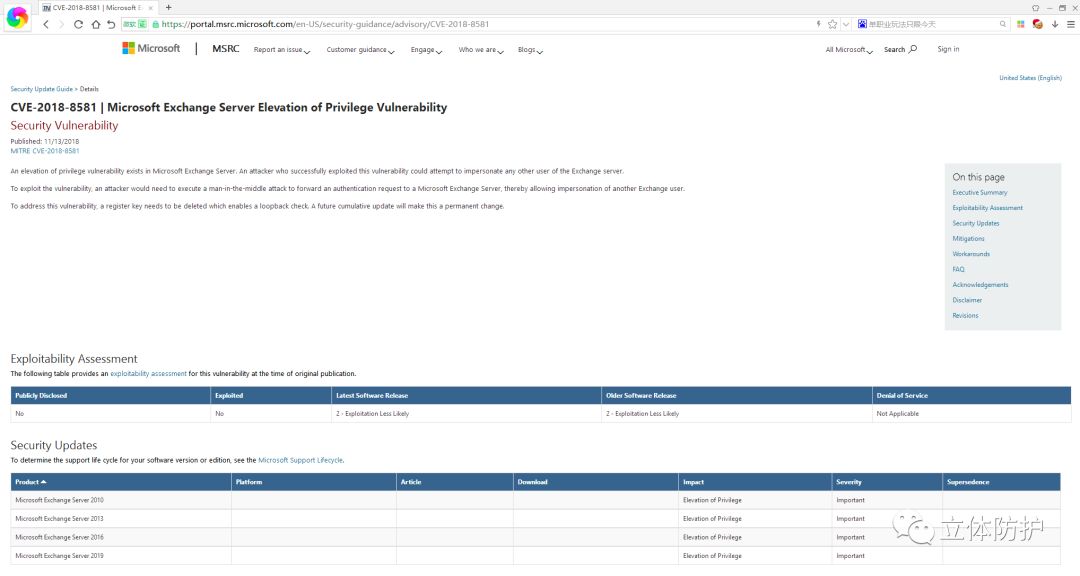Viewport: 1080px width, 576px height.
Task: Select the Microsoft Exchange Server 2010 row
Action: pos(535,500)
